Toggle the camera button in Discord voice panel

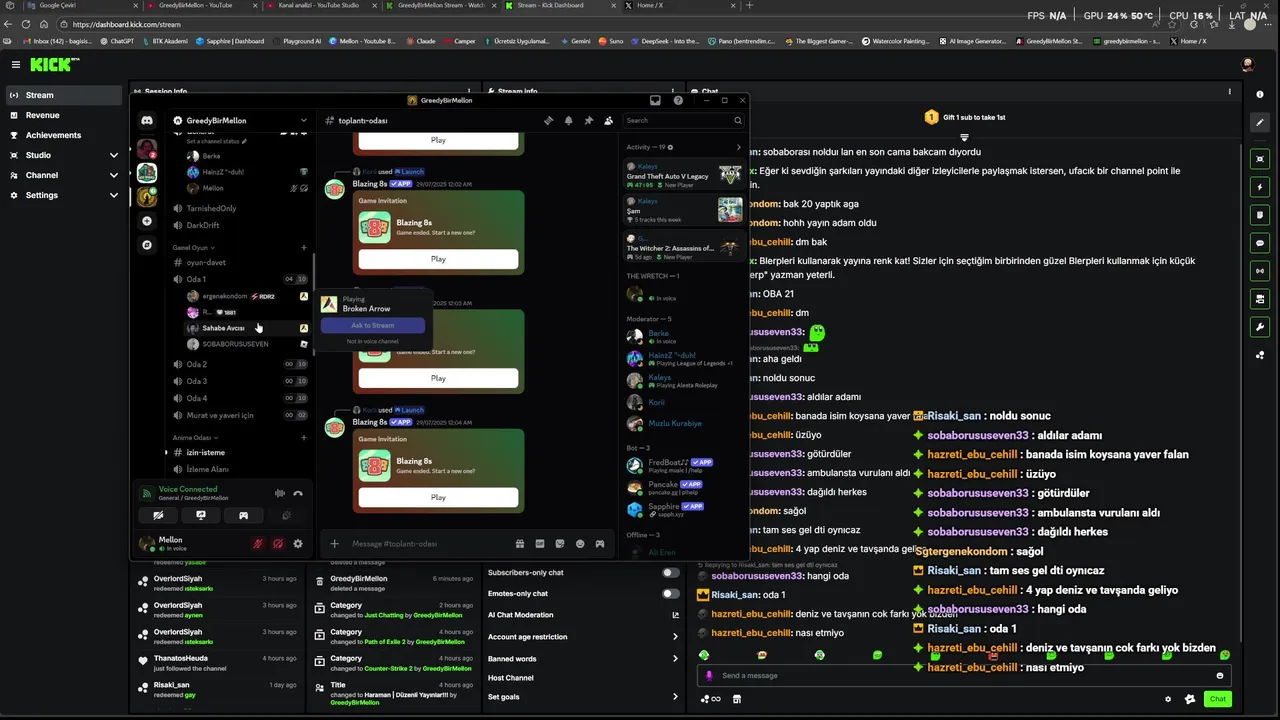158,515
